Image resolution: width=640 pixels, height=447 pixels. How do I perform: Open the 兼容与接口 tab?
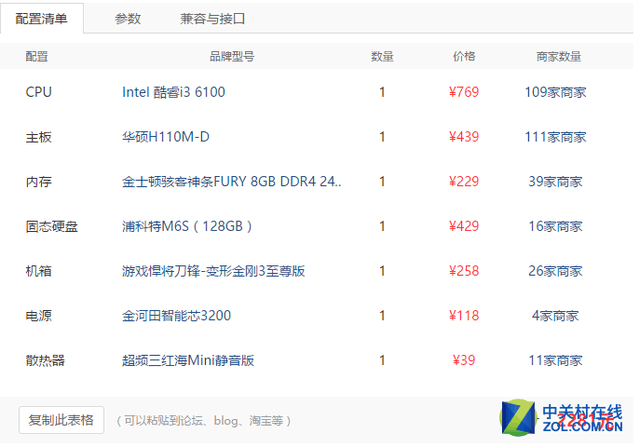(x=212, y=18)
